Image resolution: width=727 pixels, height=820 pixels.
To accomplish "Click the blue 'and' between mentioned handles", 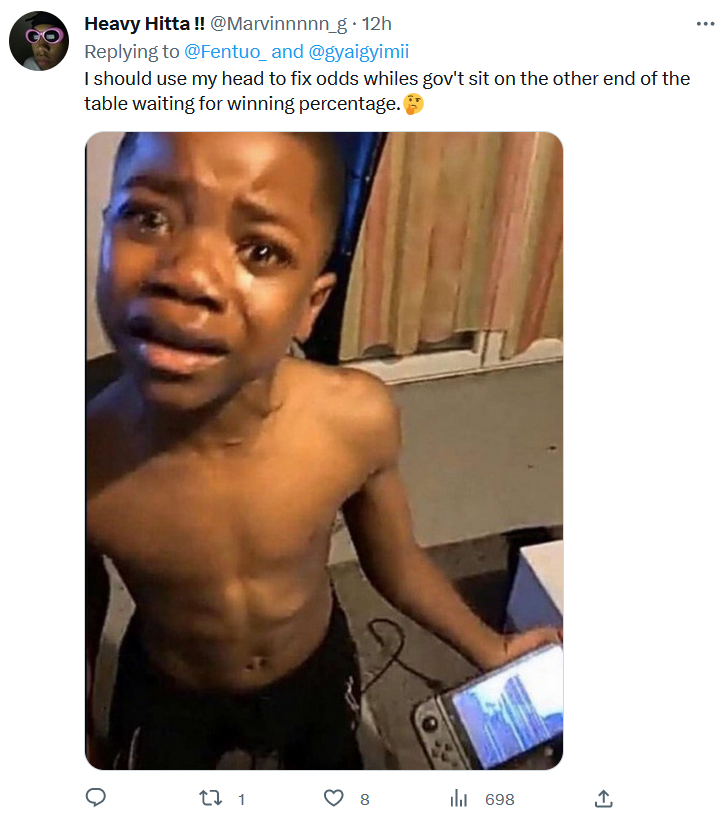I will [x=287, y=52].
